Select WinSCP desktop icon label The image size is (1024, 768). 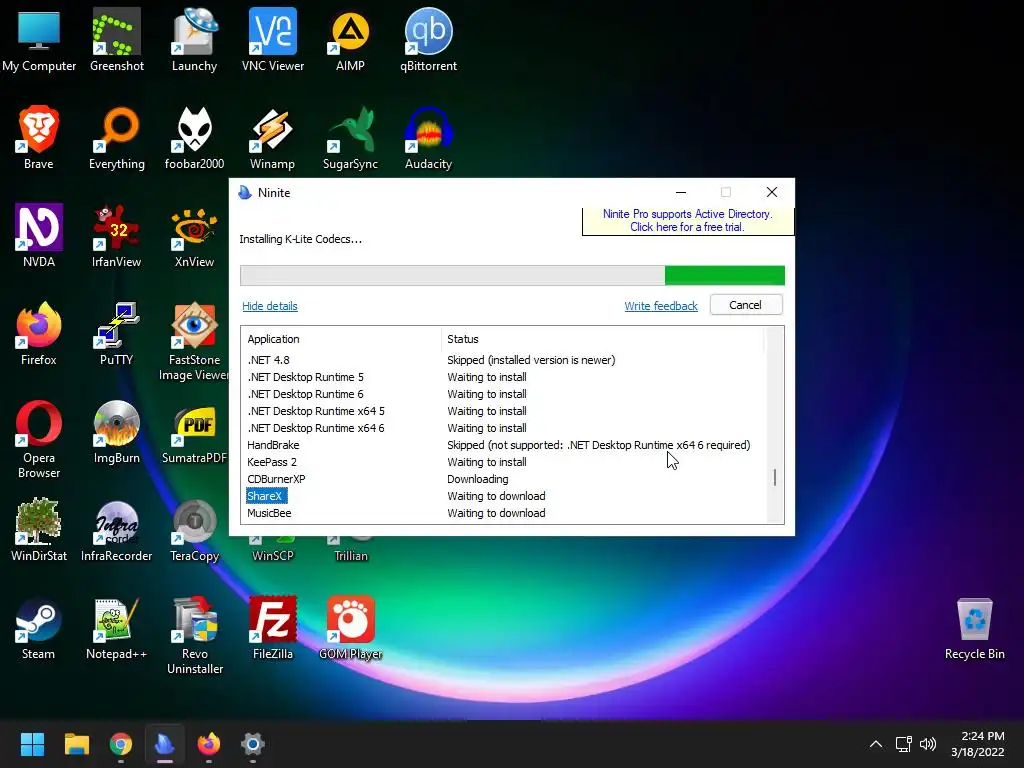(272, 556)
